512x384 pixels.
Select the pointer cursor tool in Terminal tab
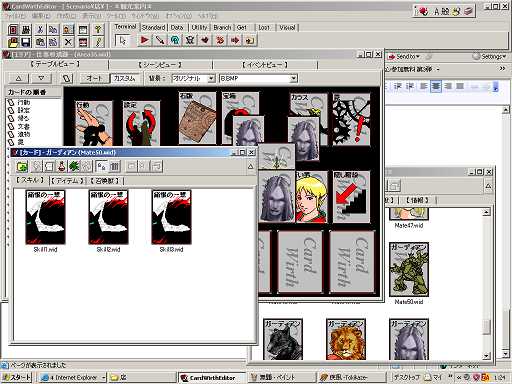[122, 40]
